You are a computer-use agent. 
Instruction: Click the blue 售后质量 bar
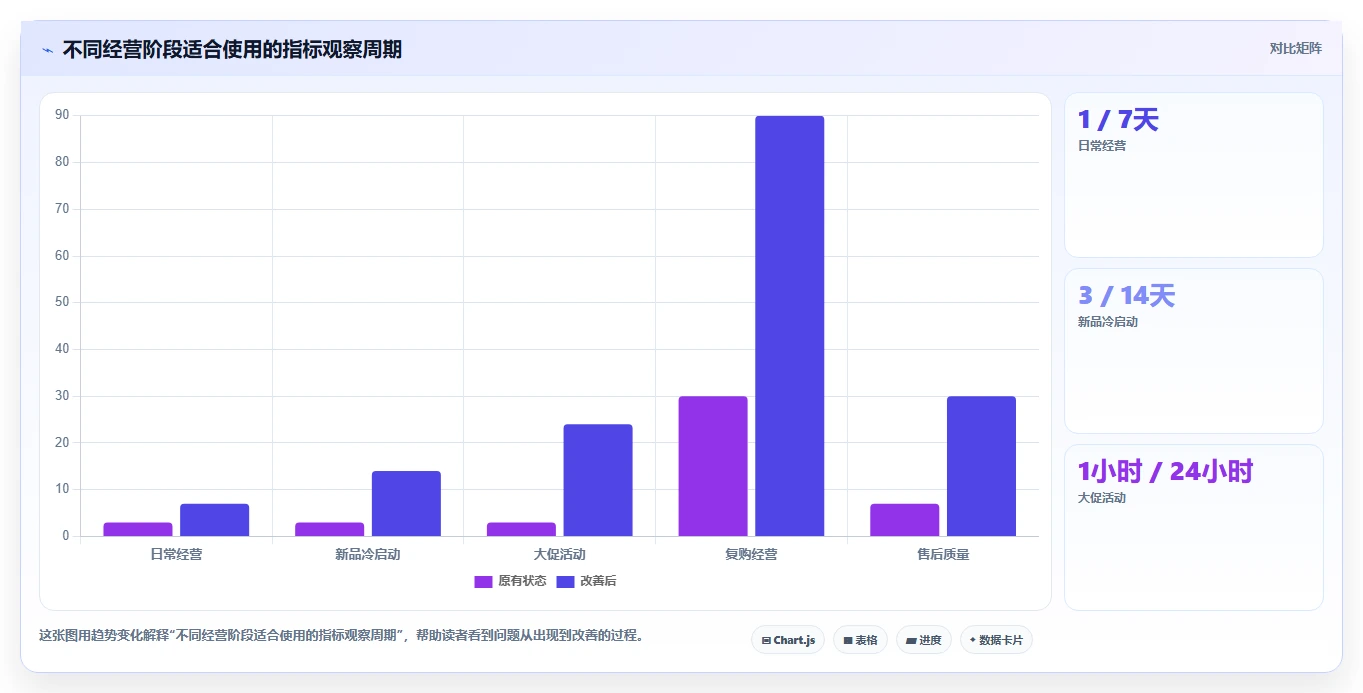coord(981,466)
